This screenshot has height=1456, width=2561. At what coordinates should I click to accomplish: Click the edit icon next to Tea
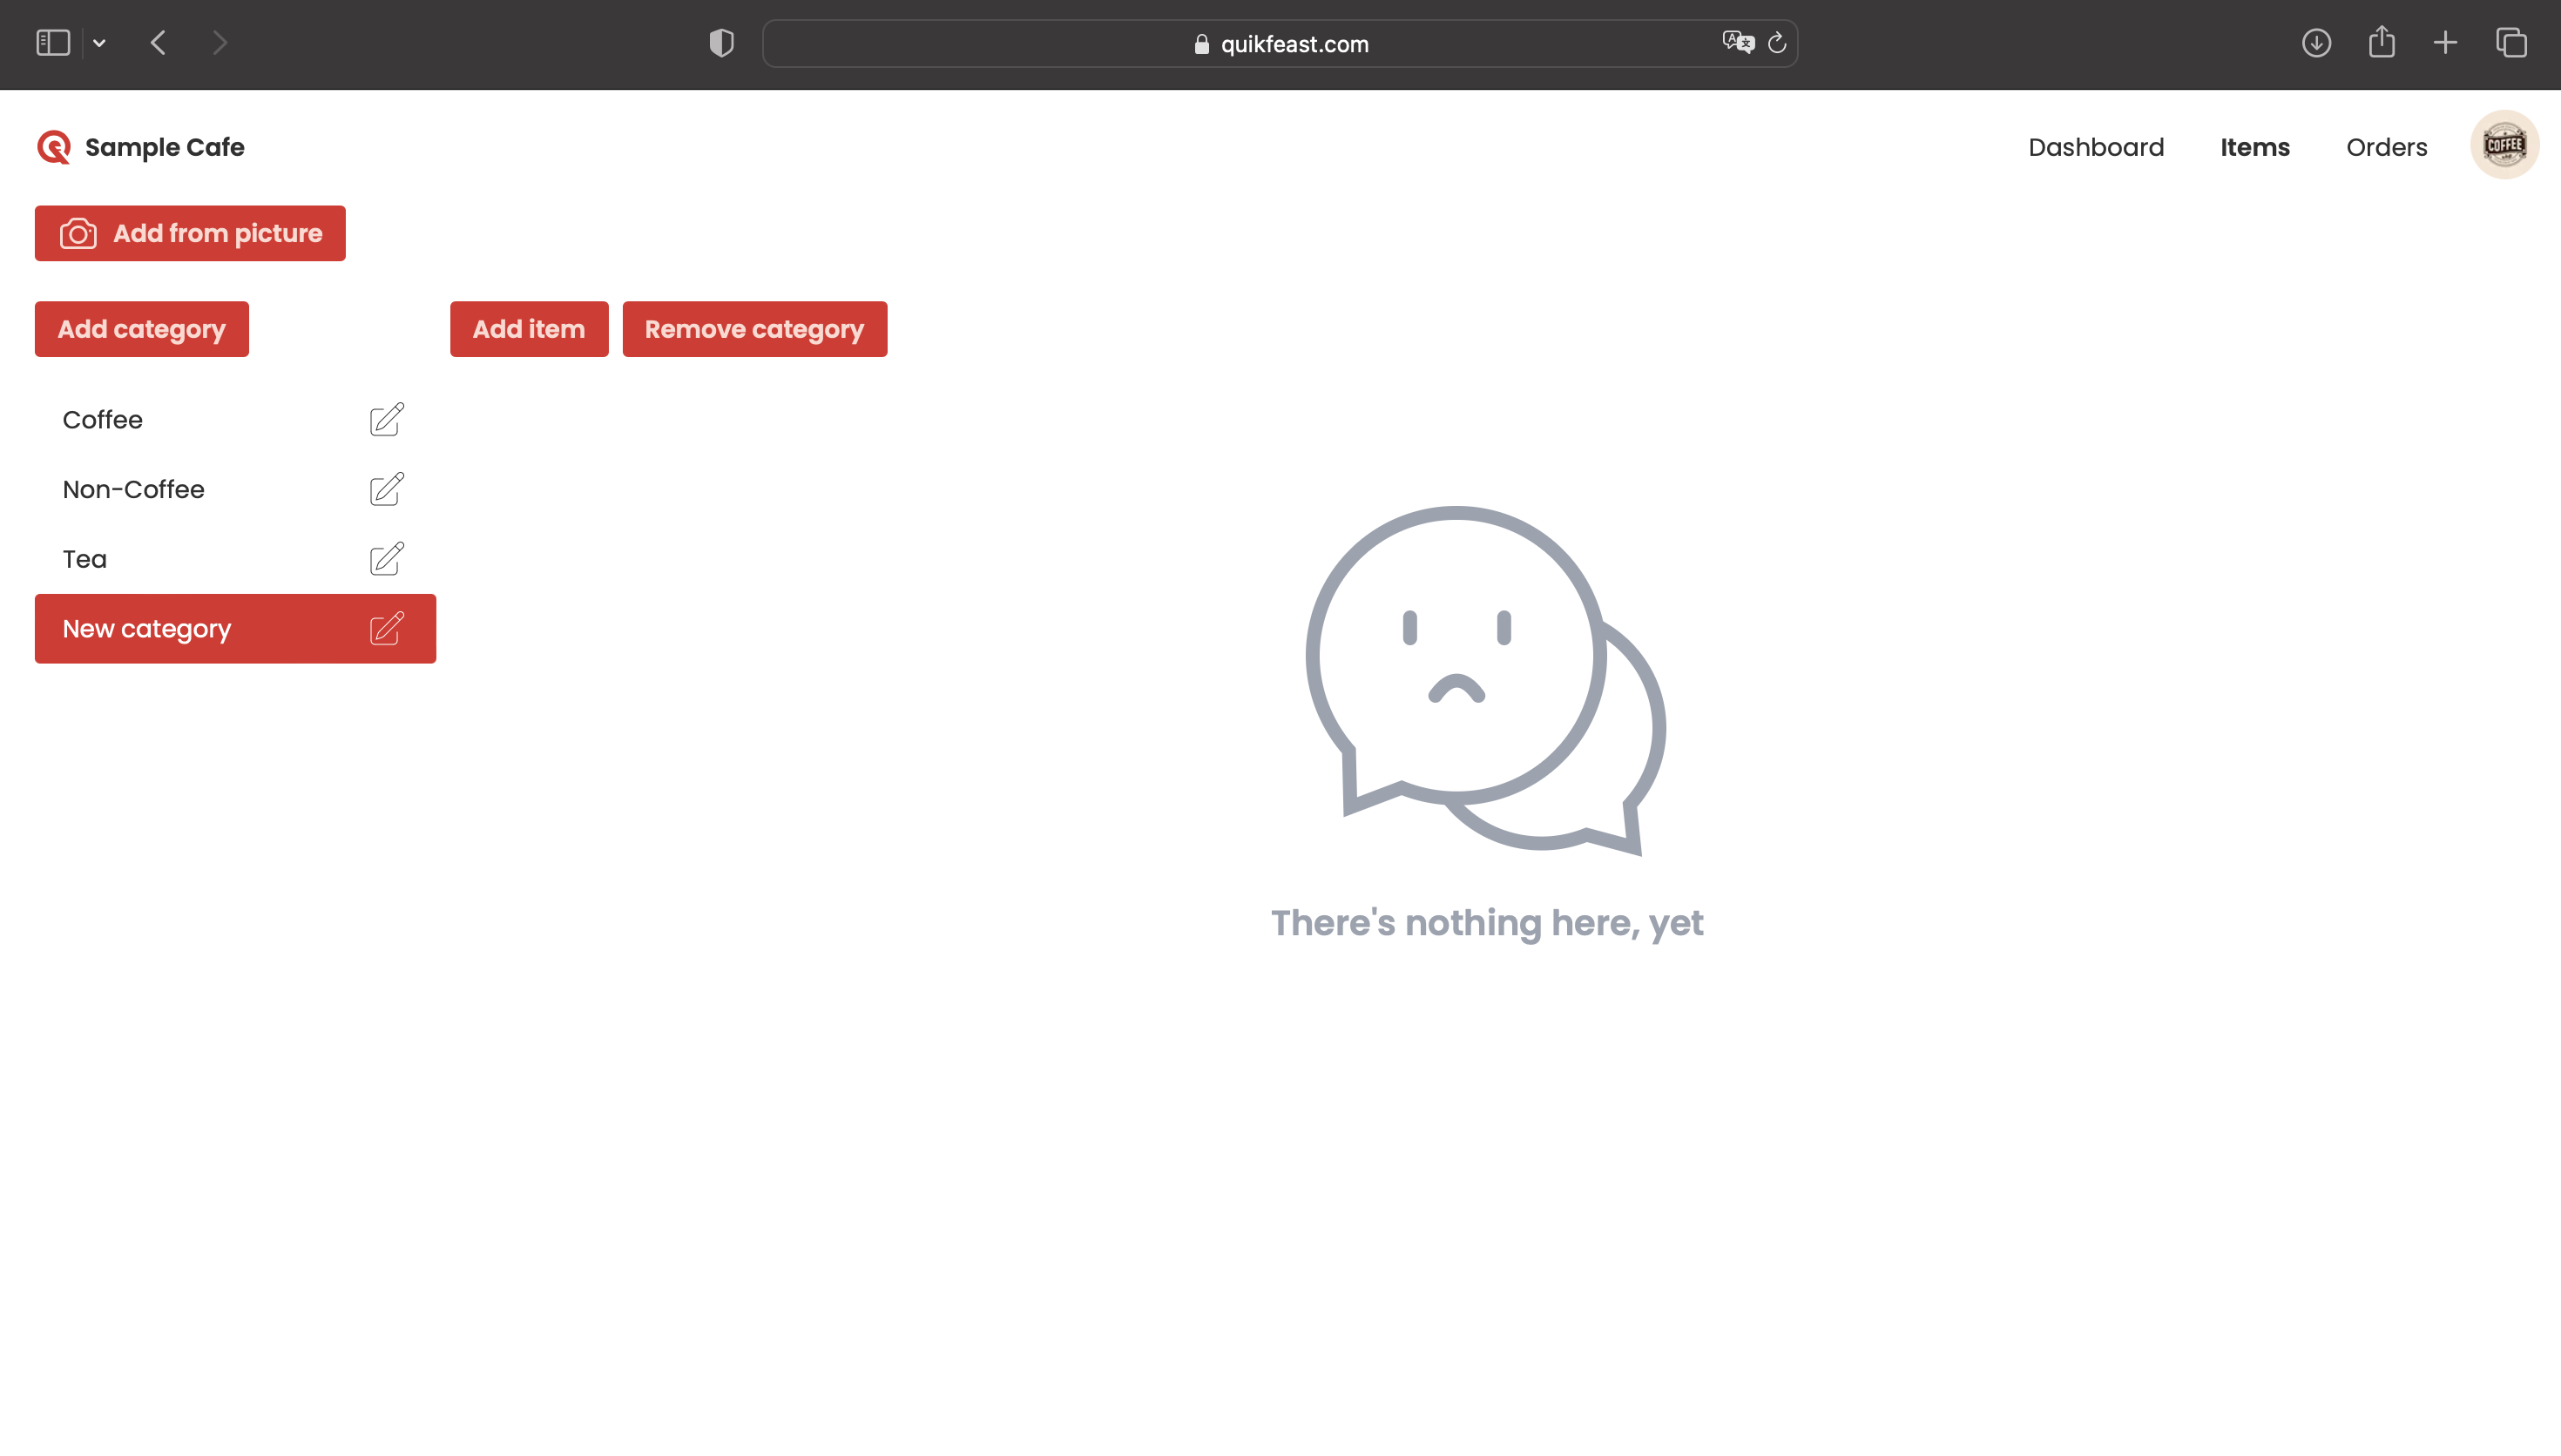[x=385, y=559]
